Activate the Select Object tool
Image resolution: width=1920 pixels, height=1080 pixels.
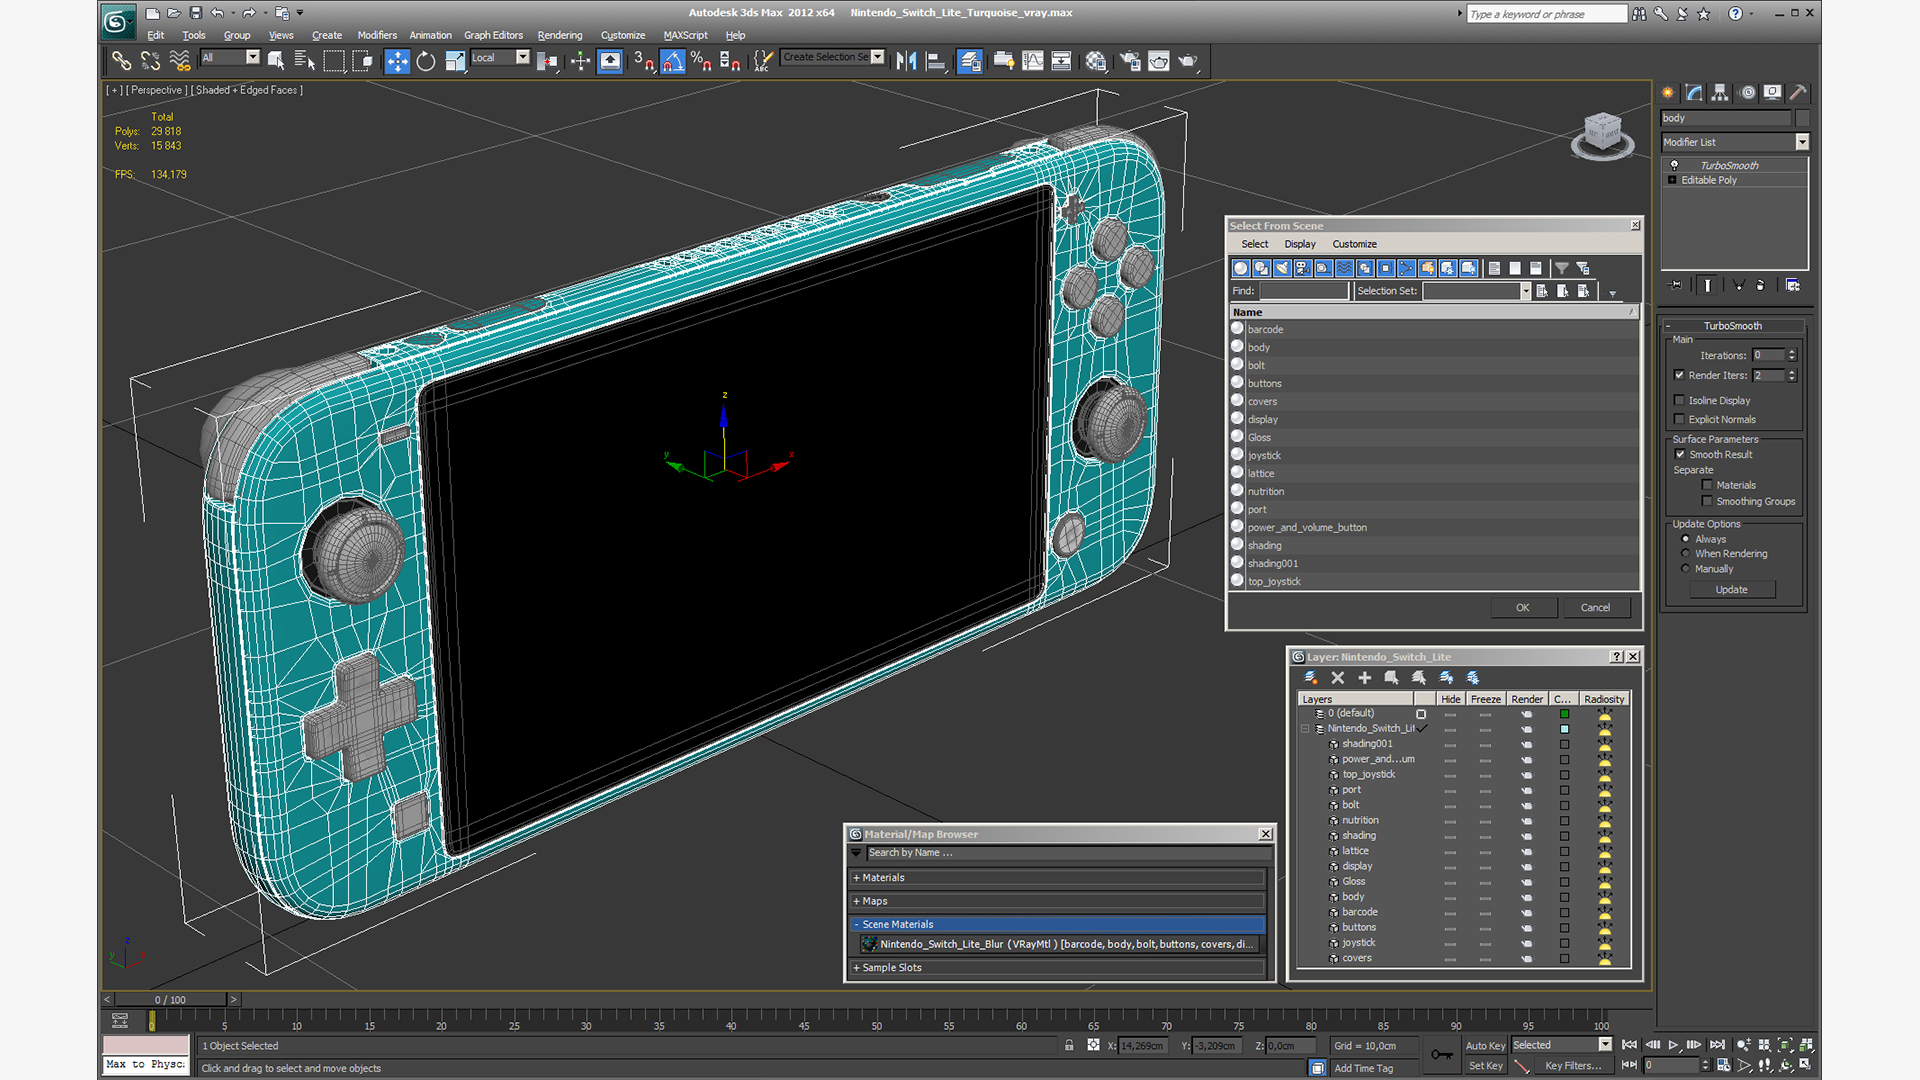click(x=276, y=61)
